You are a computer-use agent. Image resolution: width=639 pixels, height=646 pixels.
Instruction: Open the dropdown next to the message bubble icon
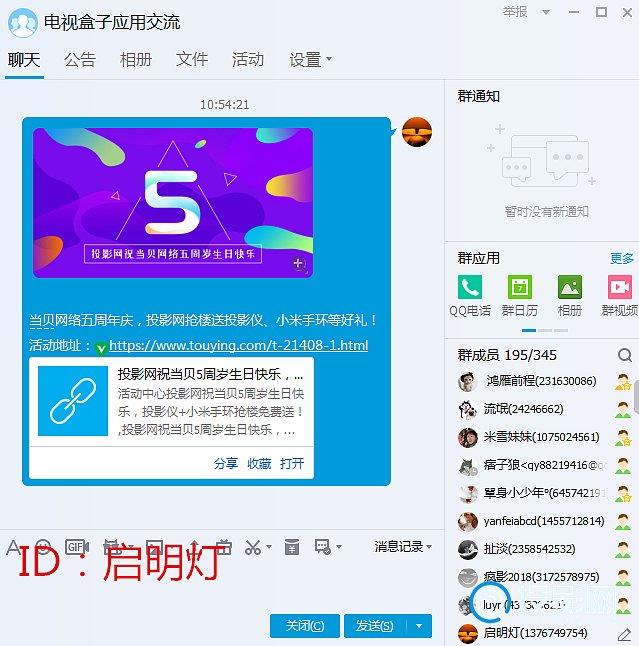point(339,547)
